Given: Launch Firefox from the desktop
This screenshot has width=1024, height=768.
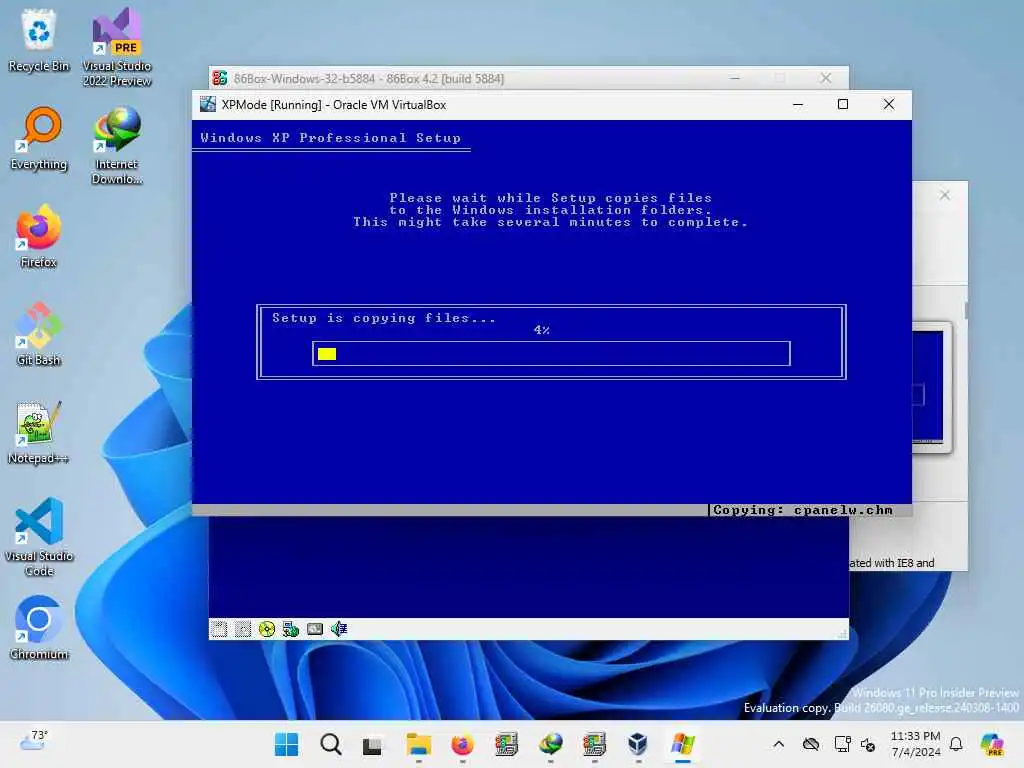Looking at the screenshot, I should (x=39, y=236).
